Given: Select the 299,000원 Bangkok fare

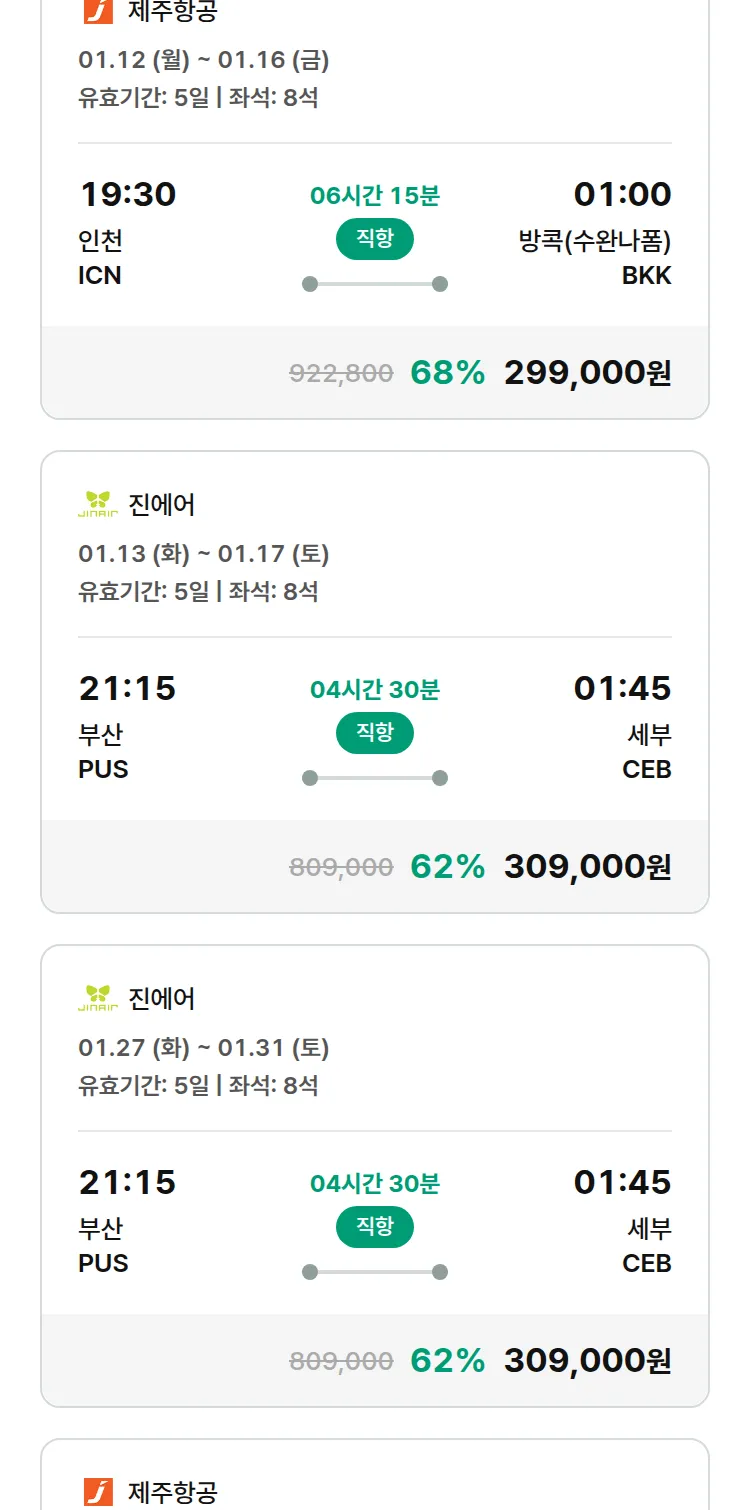Looking at the screenshot, I should tap(587, 373).
